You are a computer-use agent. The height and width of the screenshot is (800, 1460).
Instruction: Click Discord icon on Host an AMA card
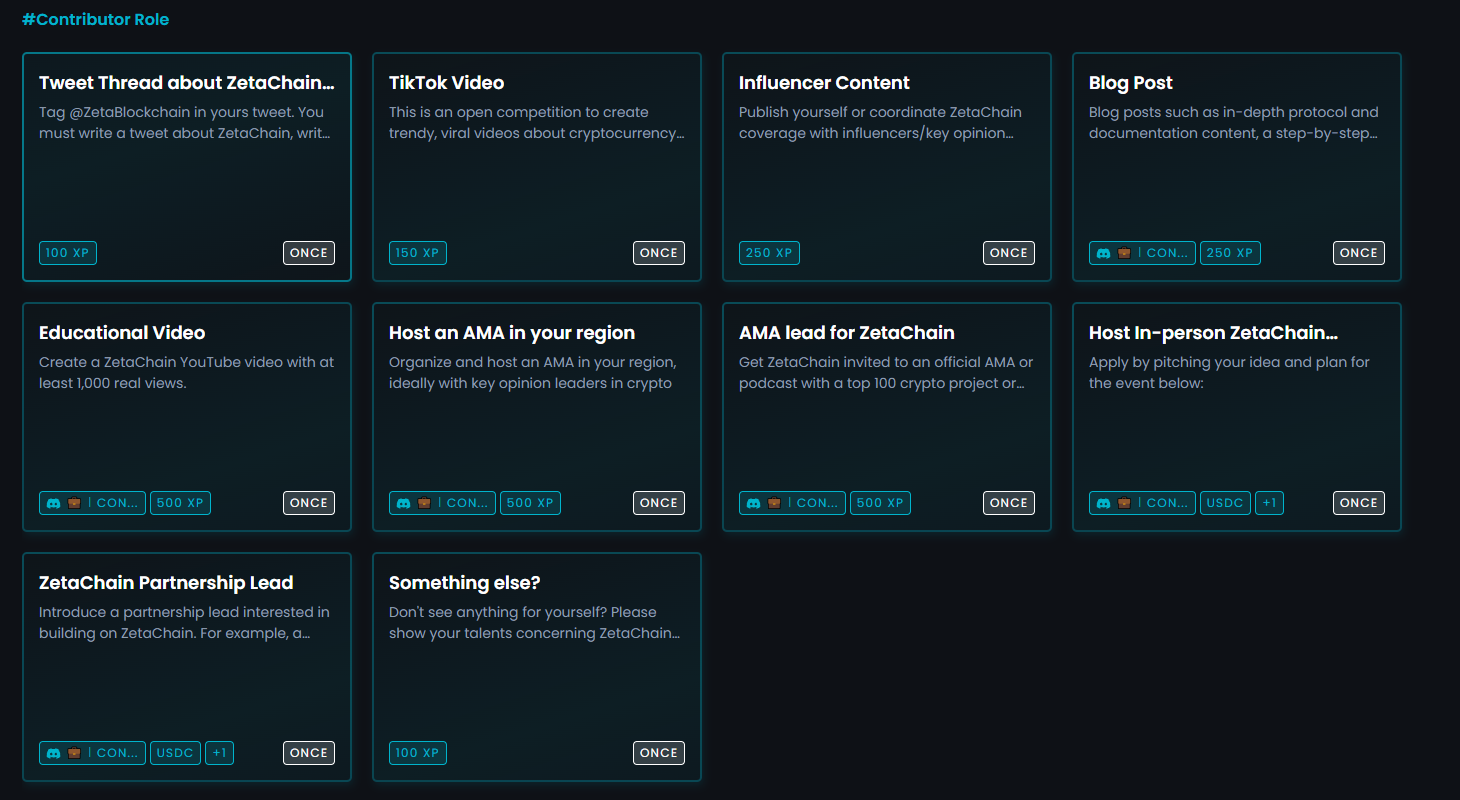(x=404, y=503)
